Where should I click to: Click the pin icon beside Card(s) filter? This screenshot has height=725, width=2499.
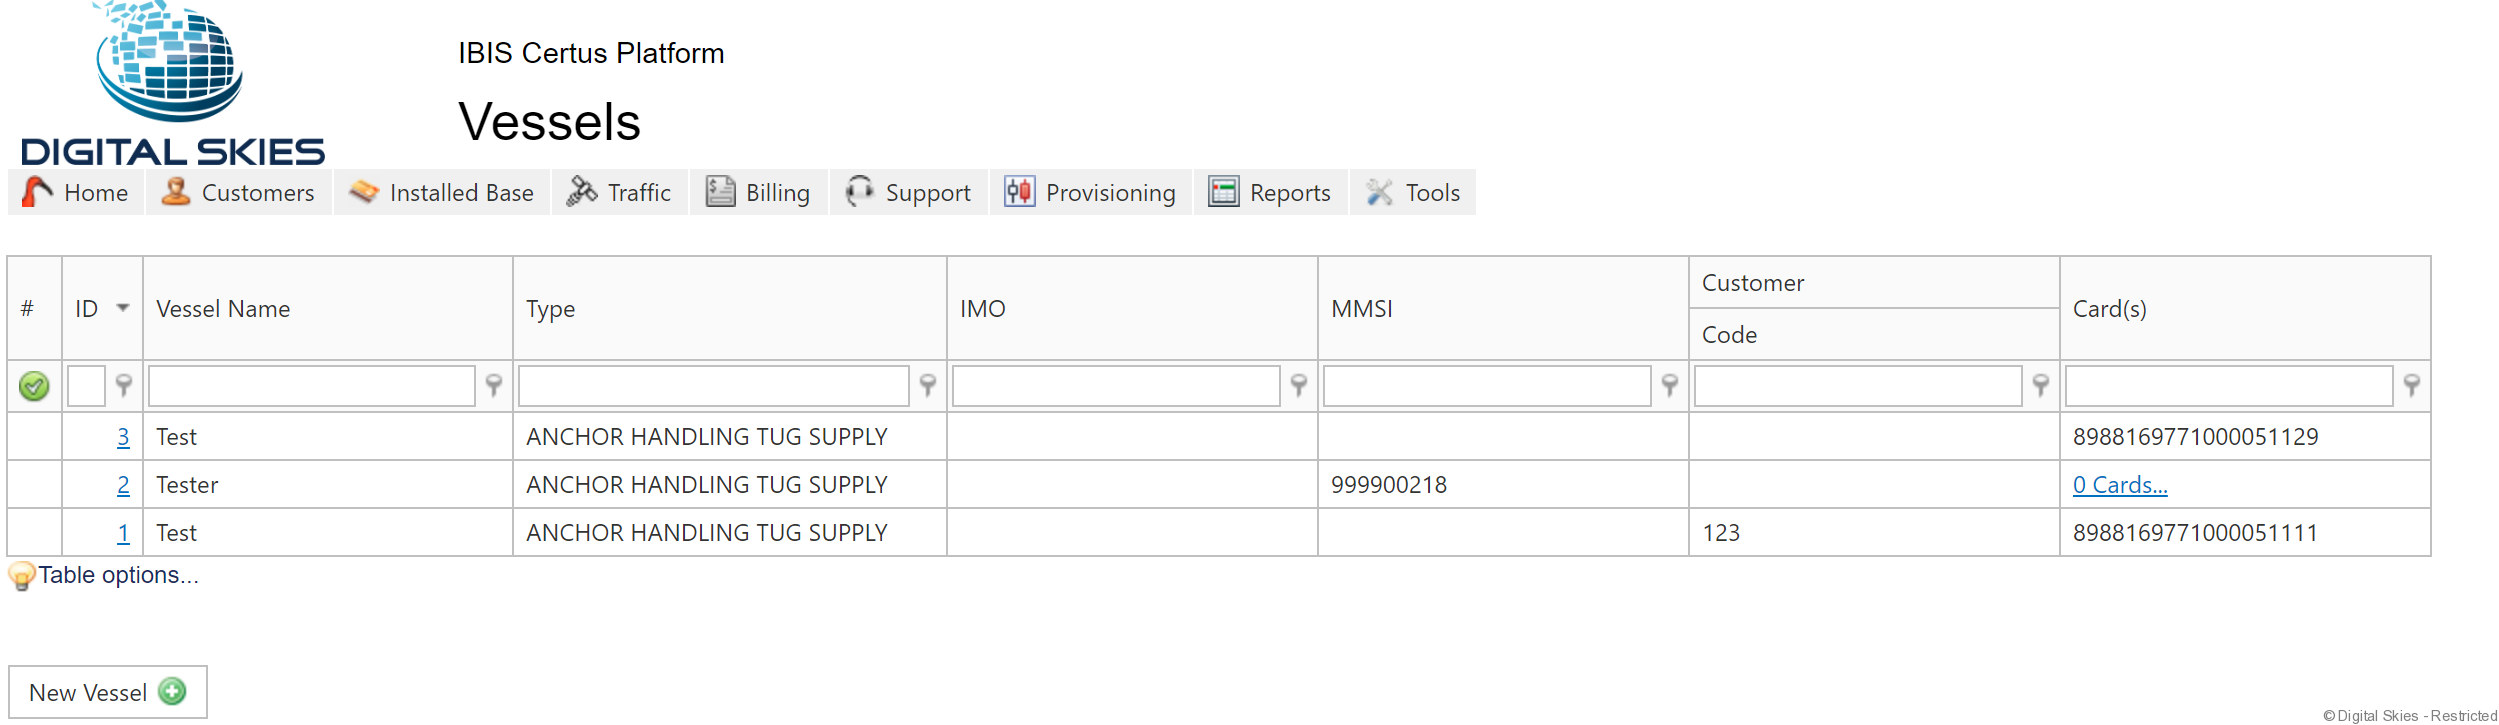pyautogui.click(x=2412, y=385)
